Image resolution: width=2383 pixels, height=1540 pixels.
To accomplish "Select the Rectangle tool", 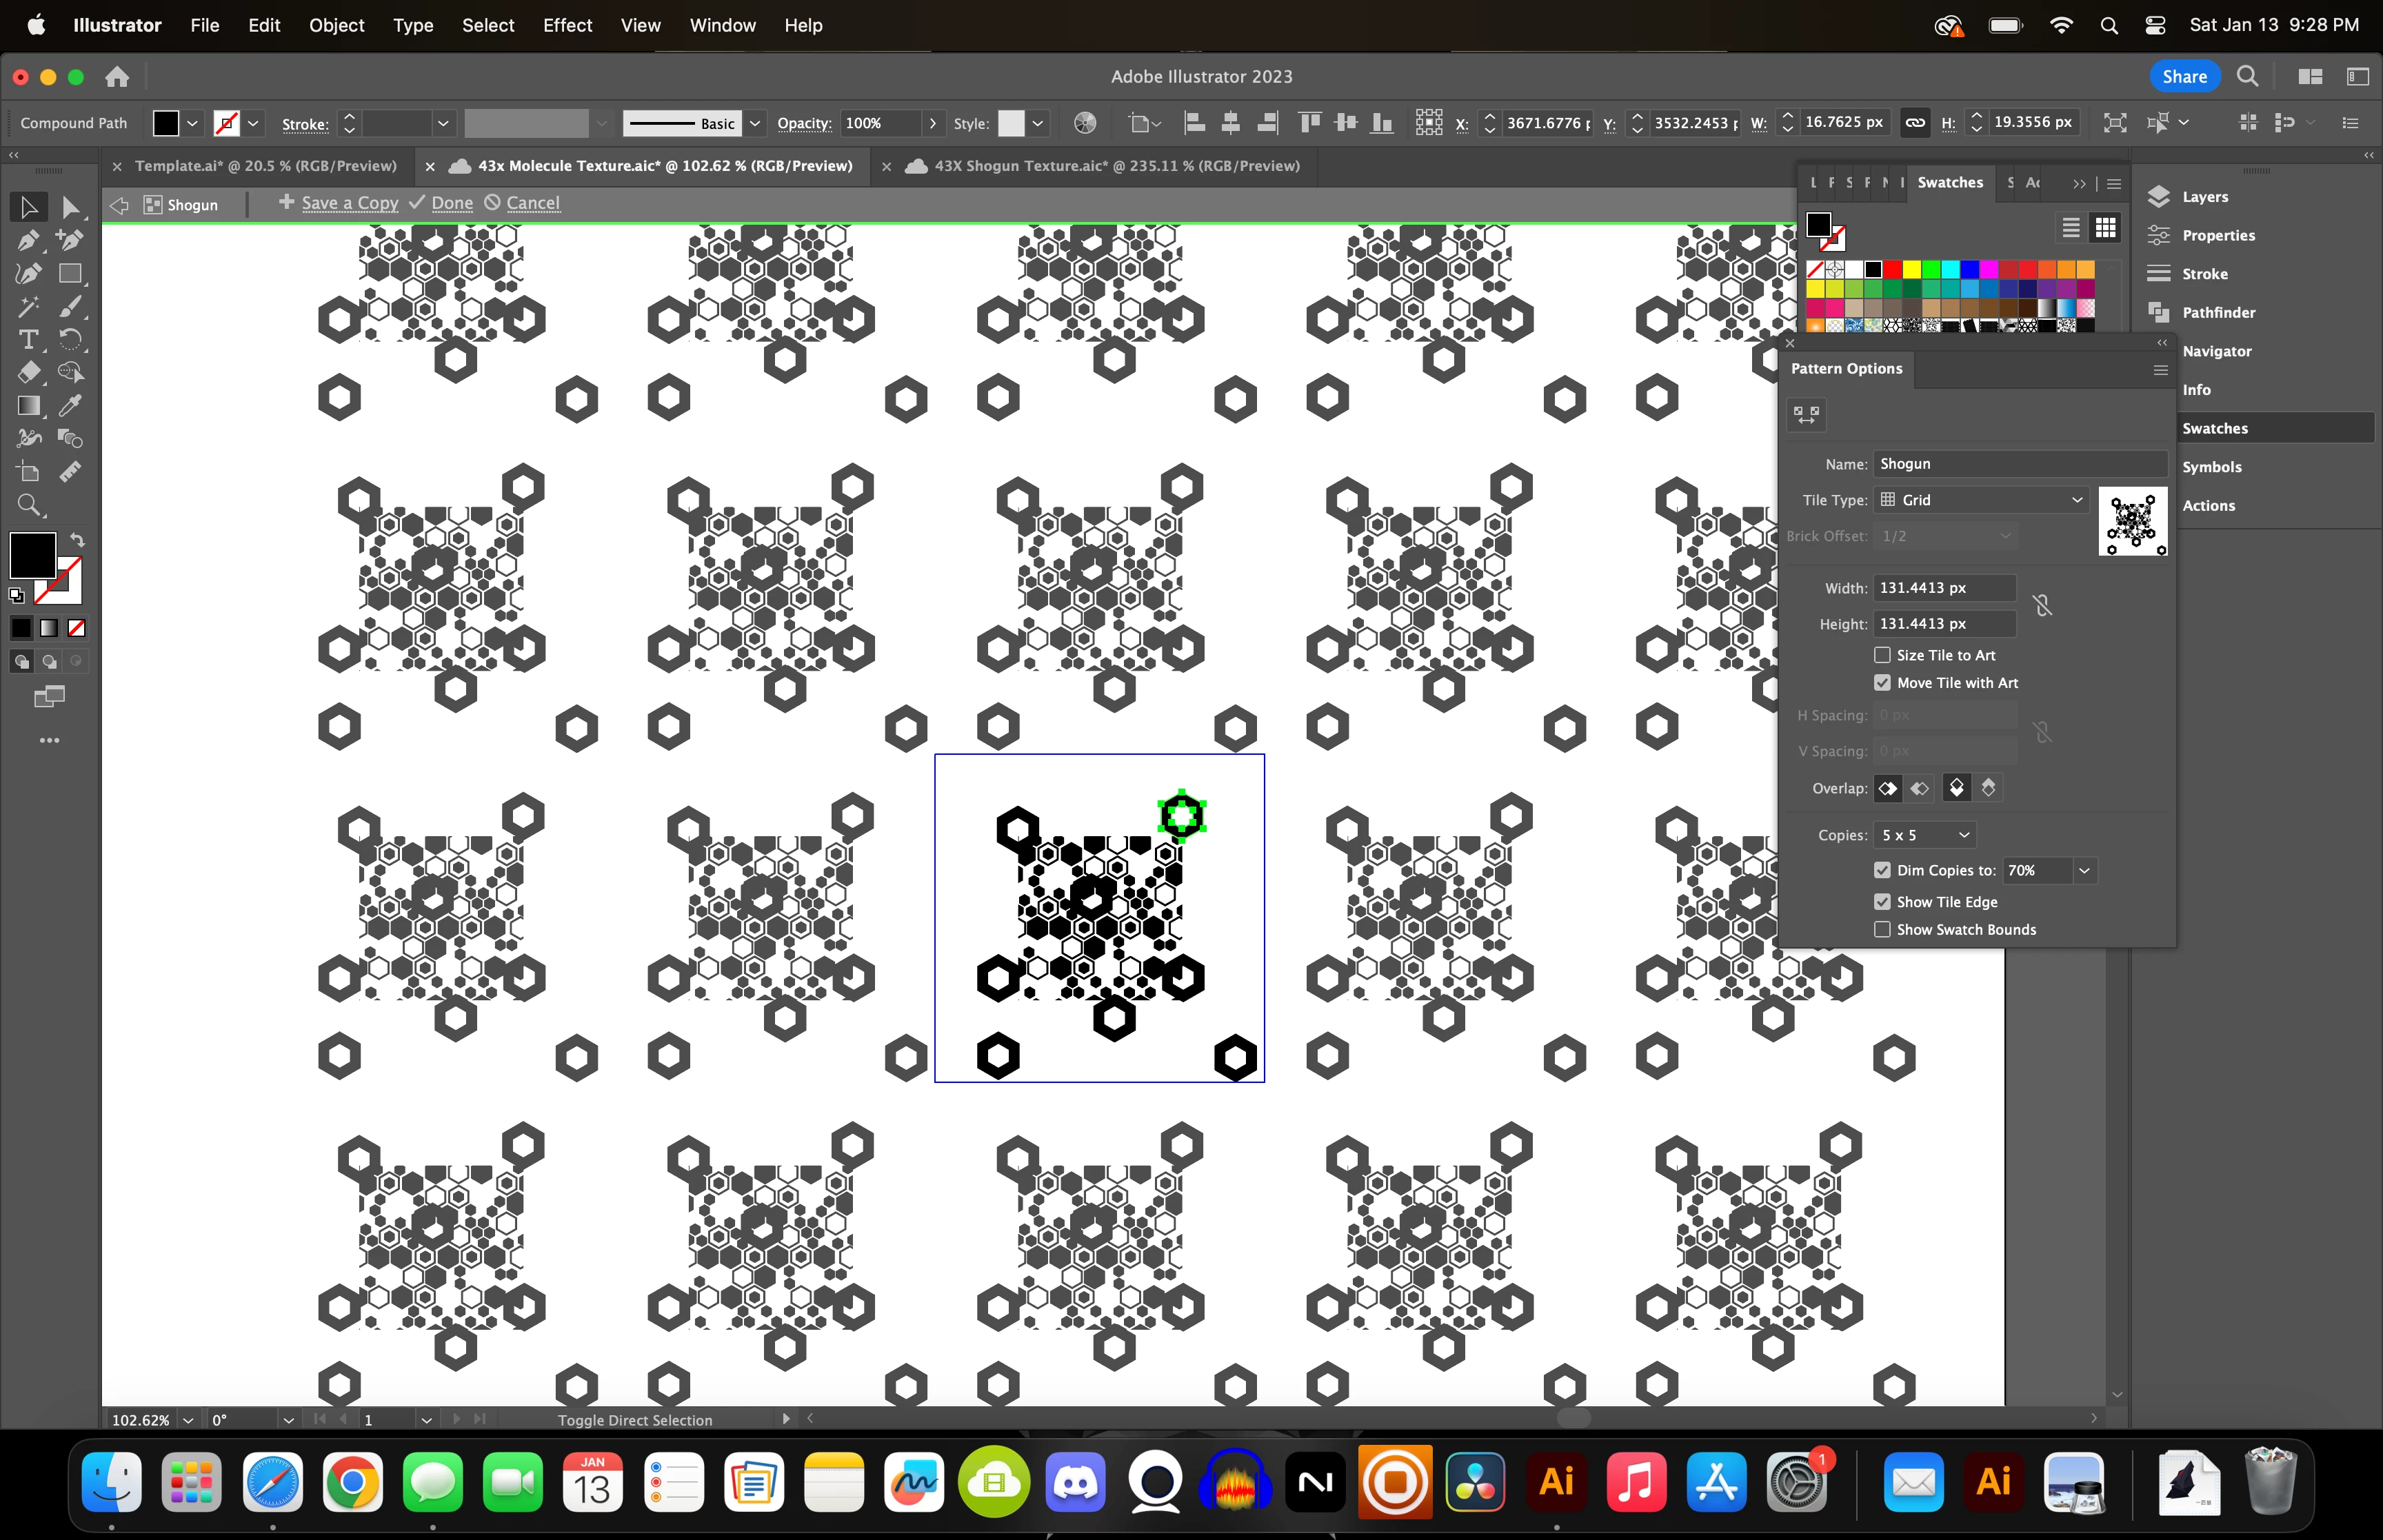I will [x=70, y=273].
